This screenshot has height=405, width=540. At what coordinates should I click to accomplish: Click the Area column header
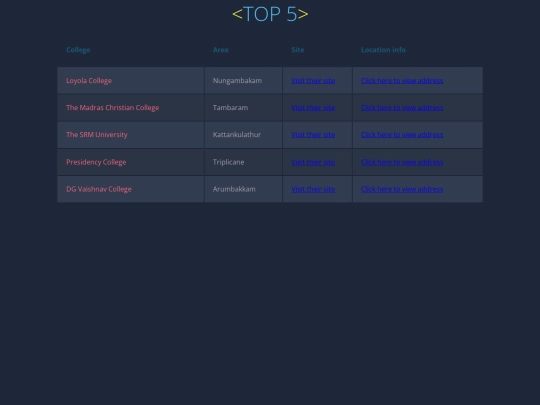coord(220,50)
